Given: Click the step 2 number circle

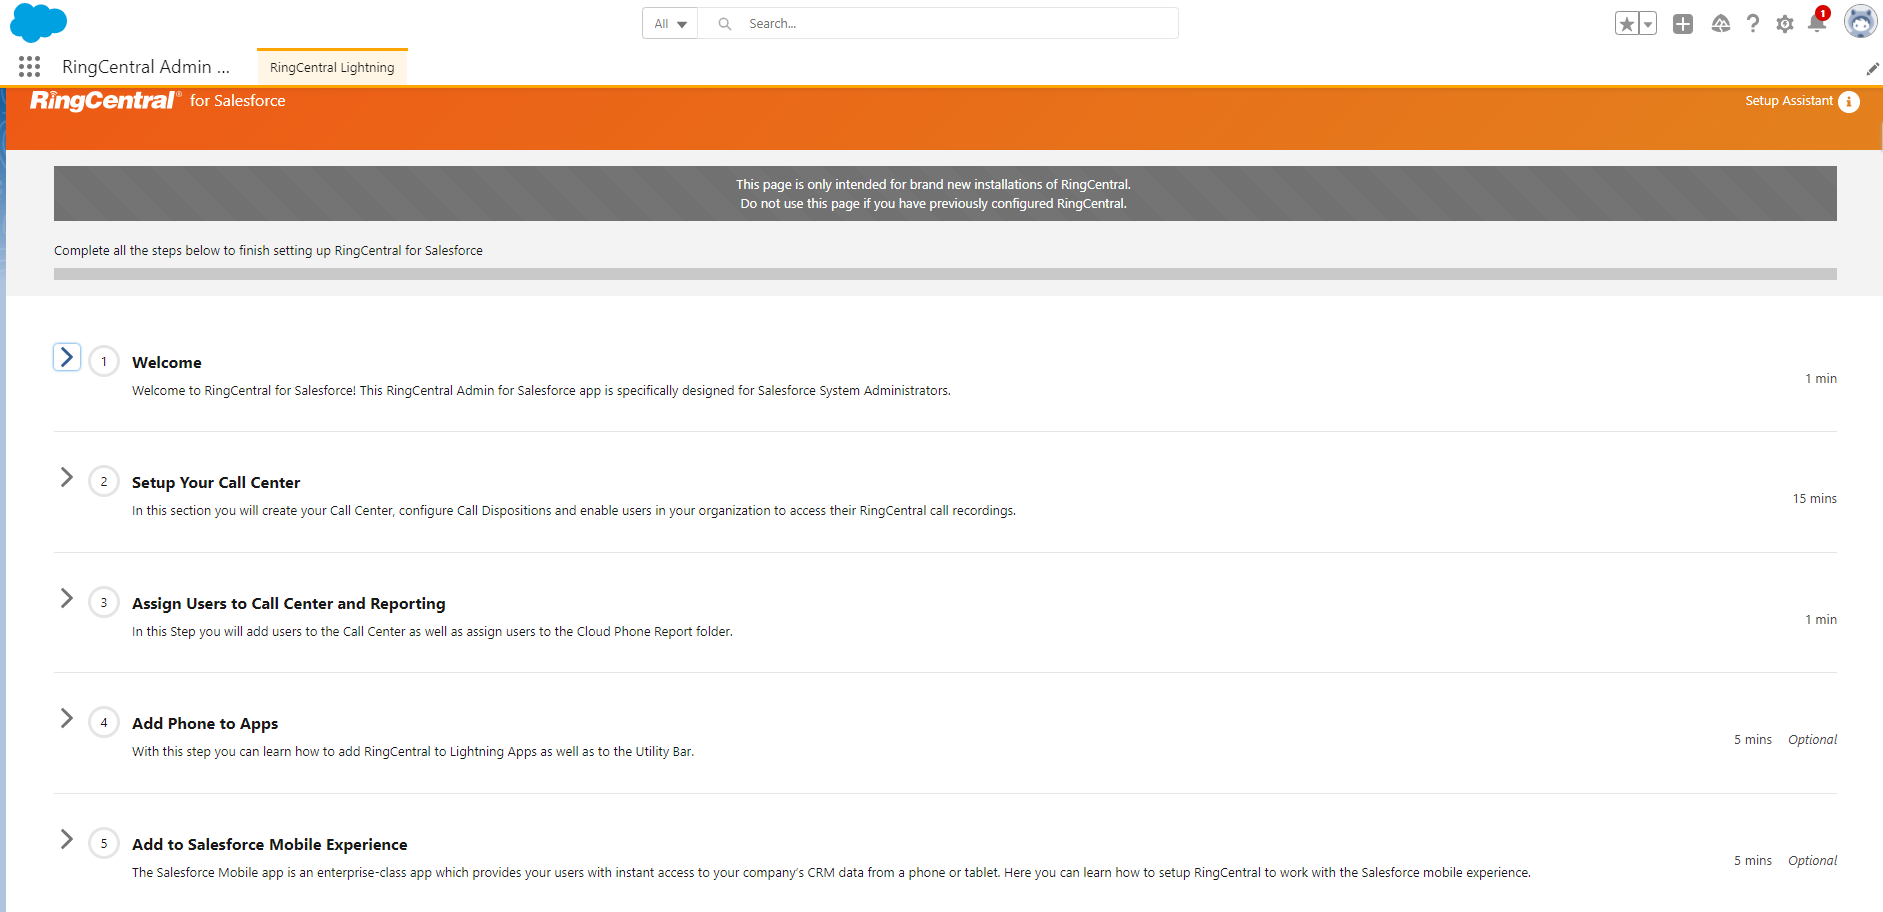Looking at the screenshot, I should (104, 481).
